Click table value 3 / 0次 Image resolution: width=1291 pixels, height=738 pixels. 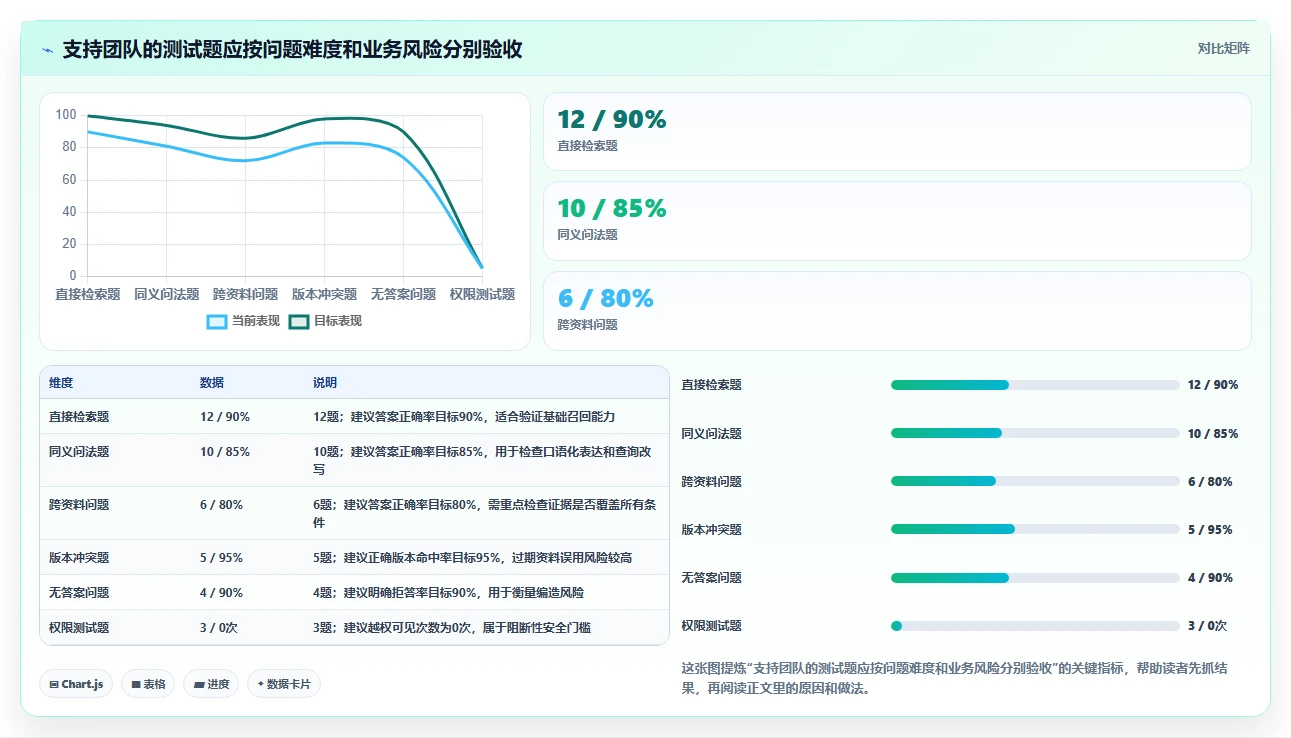point(220,628)
